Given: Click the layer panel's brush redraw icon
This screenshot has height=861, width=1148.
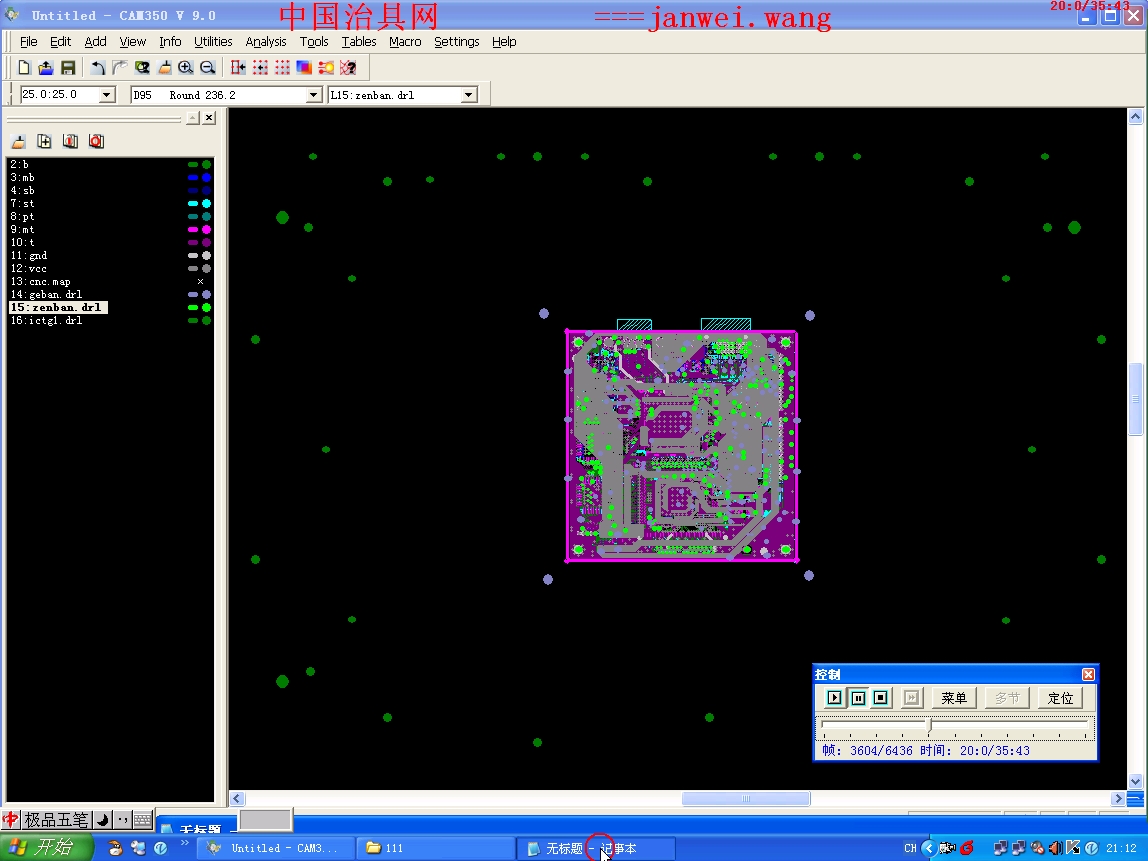Looking at the screenshot, I should point(19,141).
